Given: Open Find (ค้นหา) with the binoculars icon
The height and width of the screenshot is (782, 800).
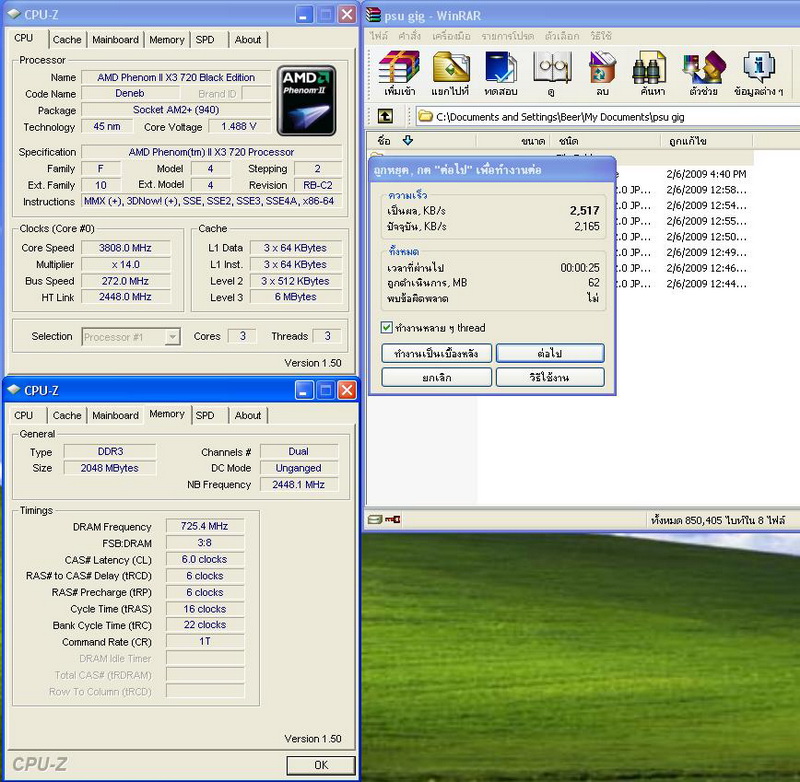Looking at the screenshot, I should point(652,70).
